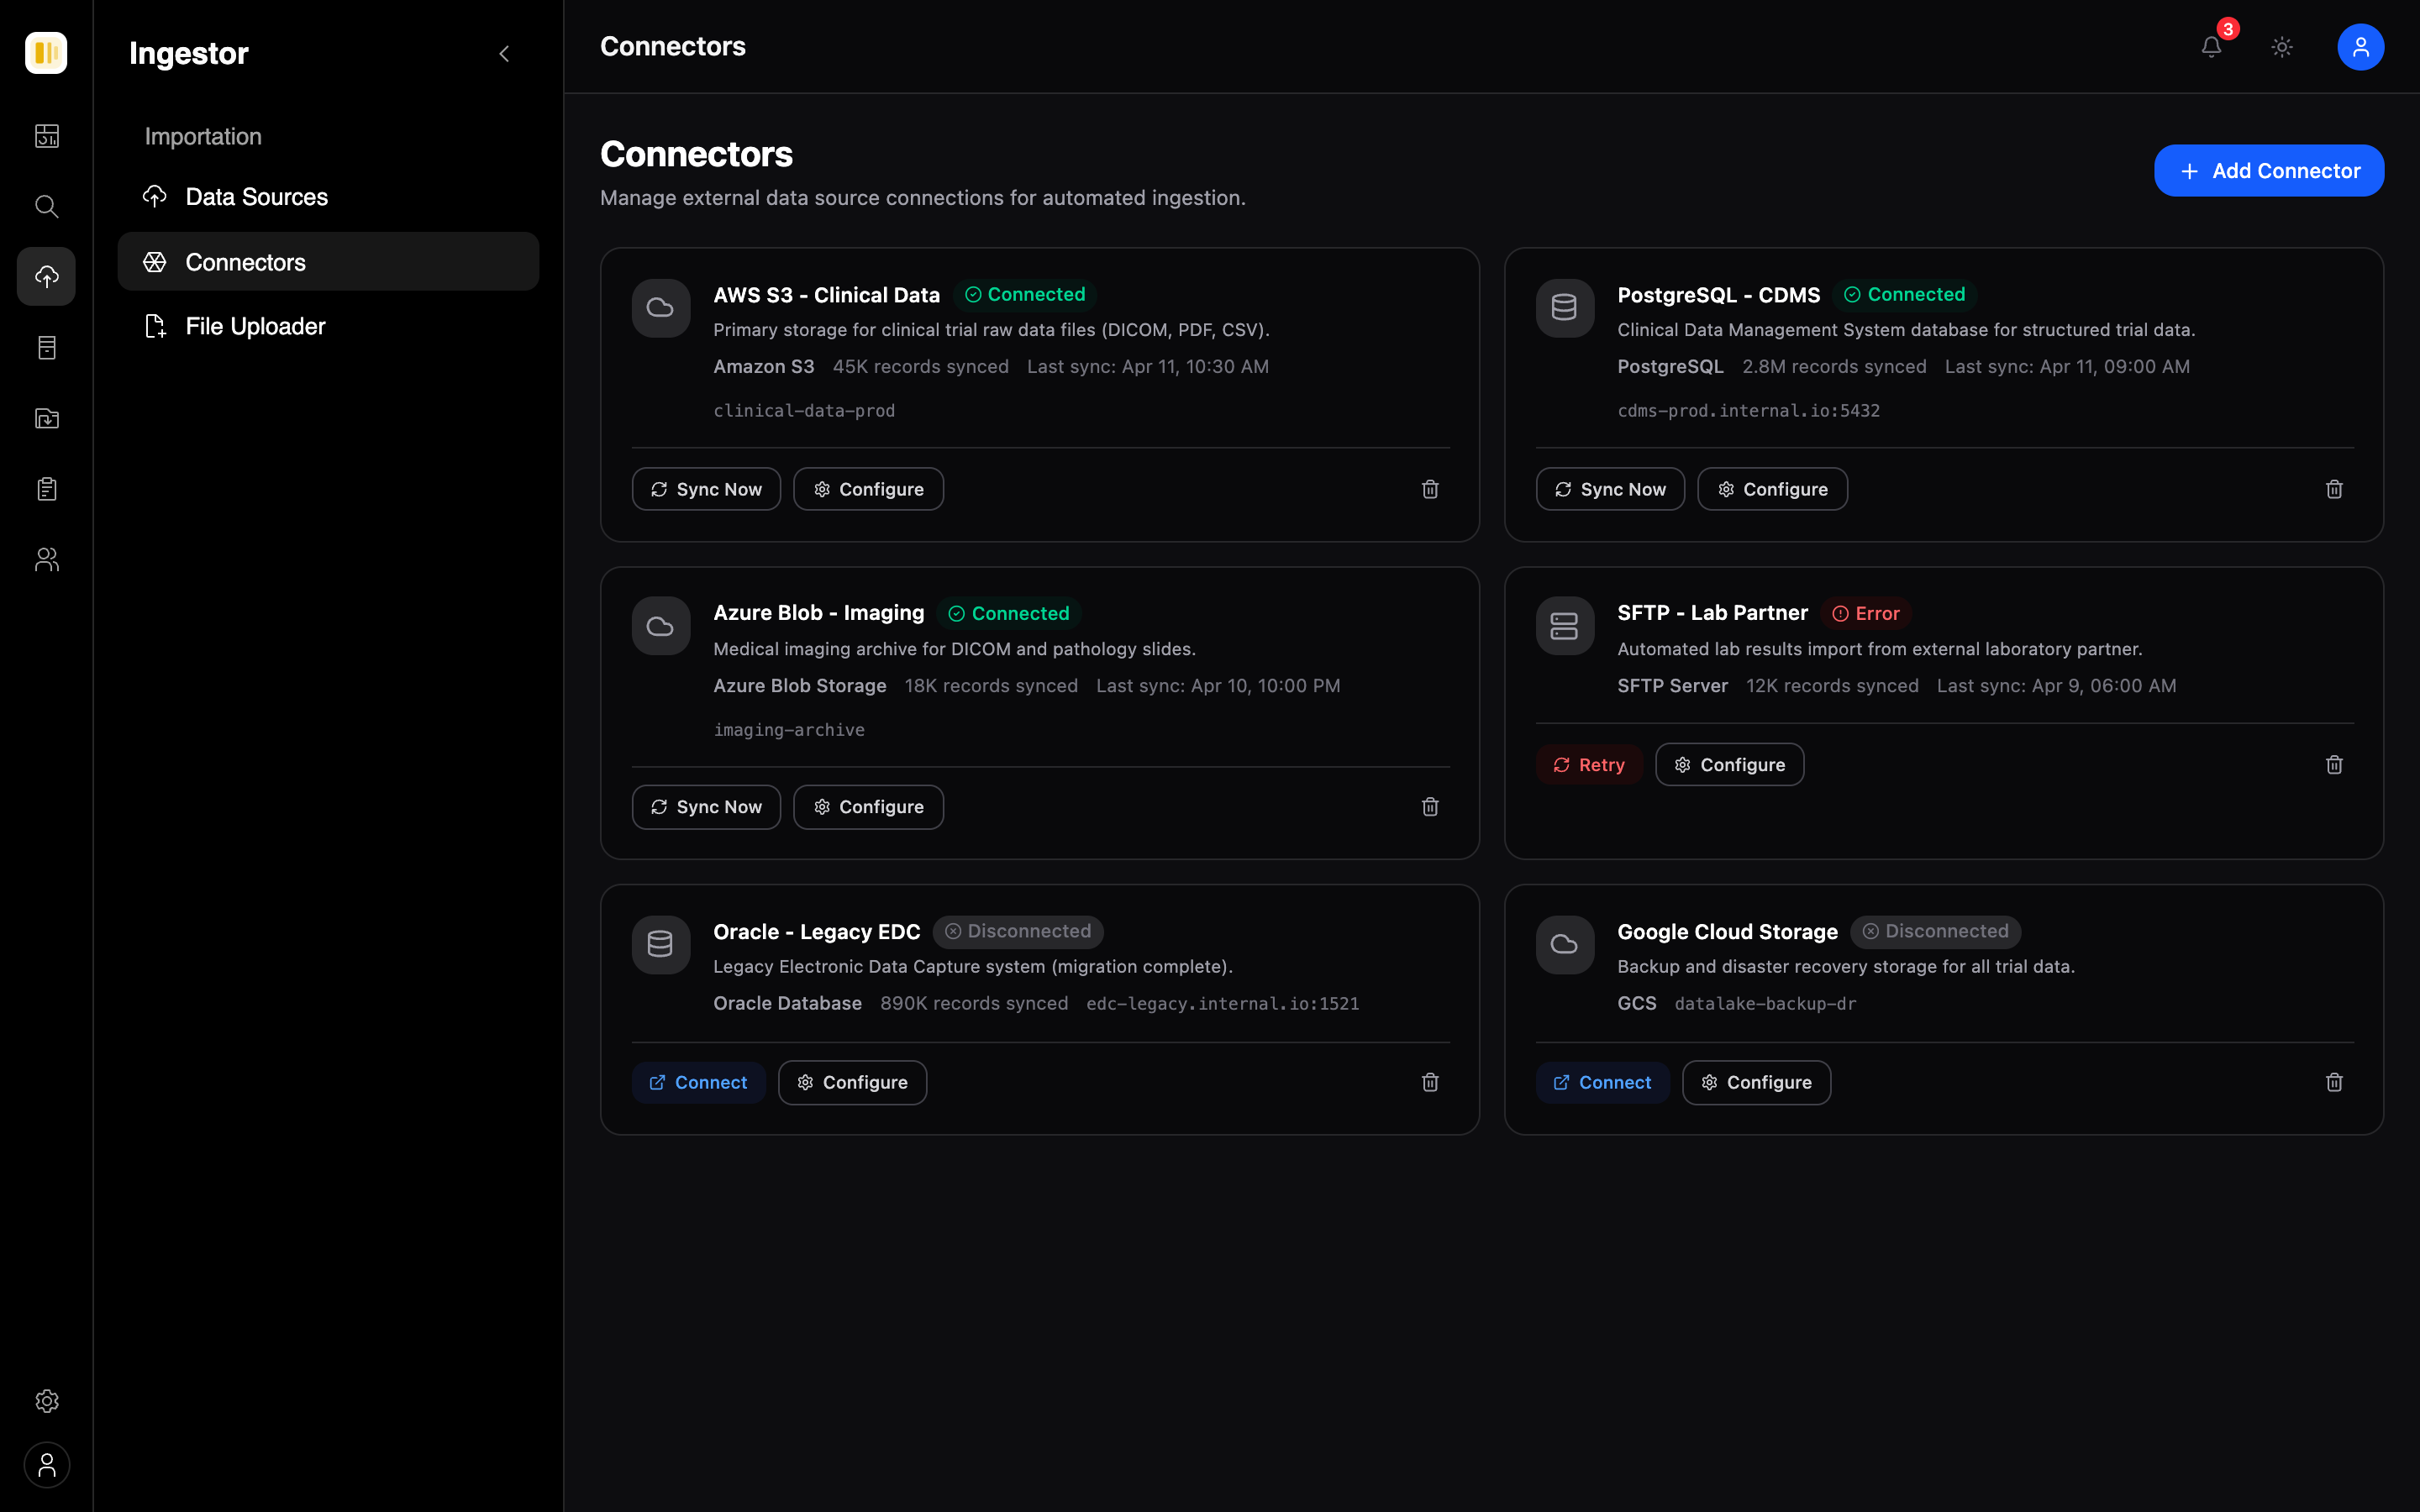Configure the PostgreSQL - CDMS connector
The height and width of the screenshot is (1512, 2420).
1772,489
